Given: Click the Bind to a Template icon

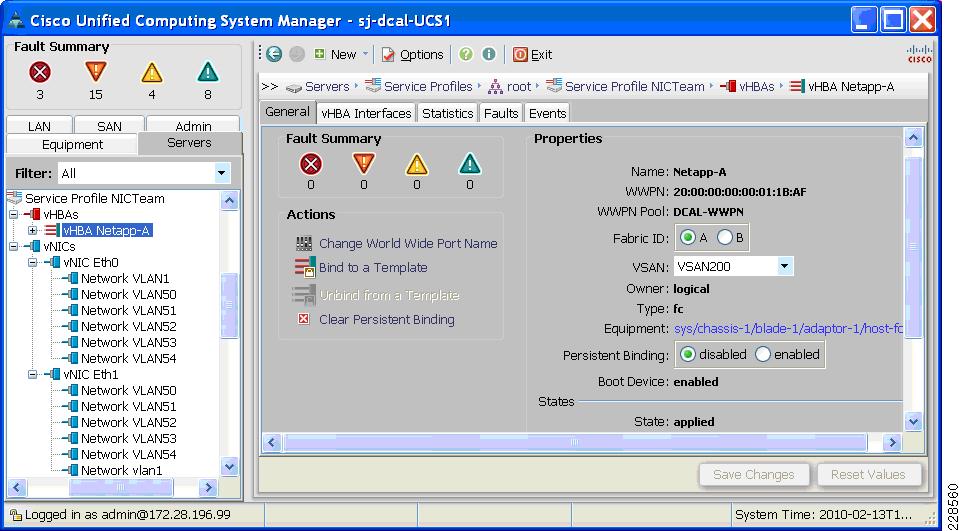Looking at the screenshot, I should (x=305, y=268).
